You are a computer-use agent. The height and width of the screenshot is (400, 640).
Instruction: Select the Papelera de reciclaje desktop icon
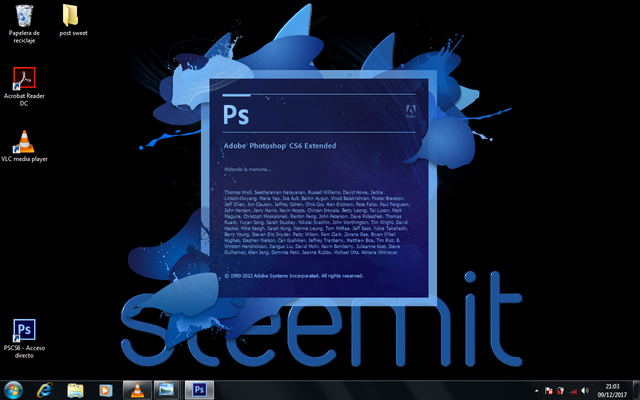point(24,24)
